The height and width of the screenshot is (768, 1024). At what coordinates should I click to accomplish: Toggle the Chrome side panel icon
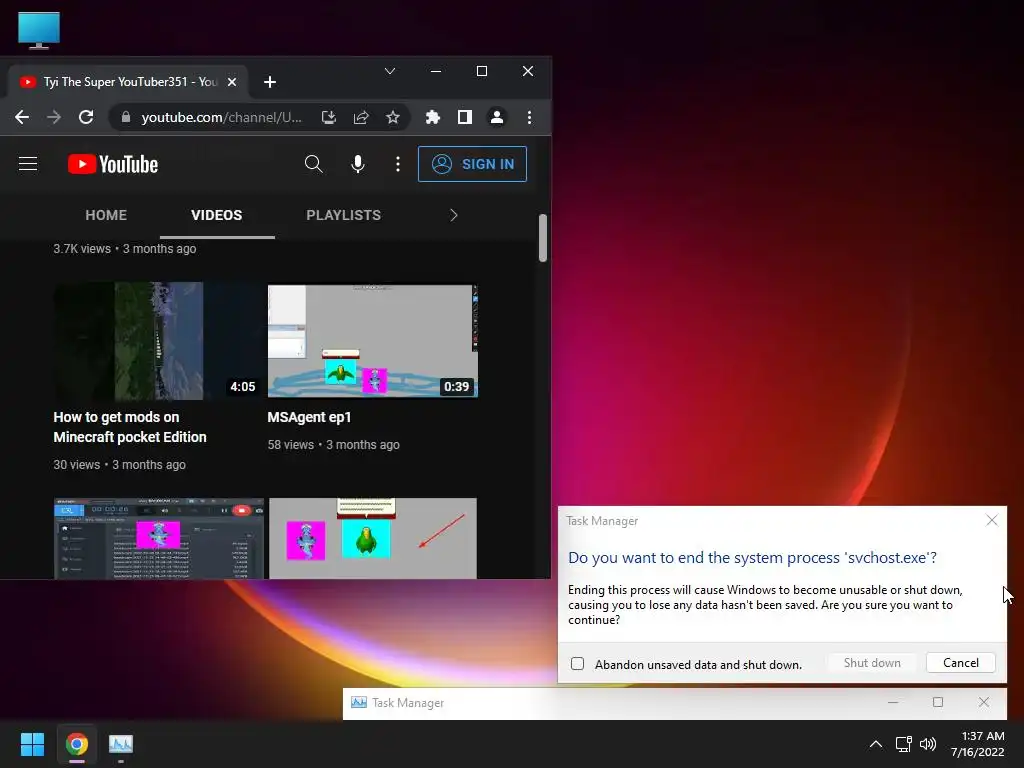(x=464, y=117)
